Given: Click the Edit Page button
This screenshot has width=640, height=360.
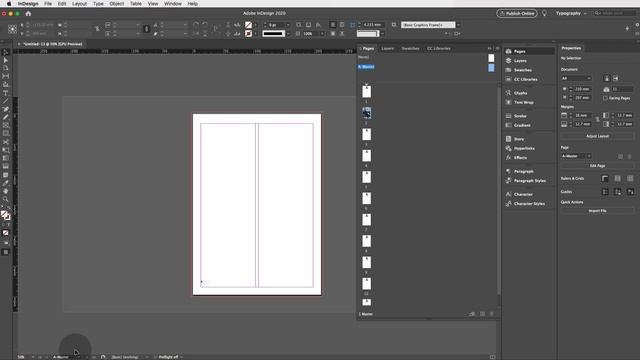Looking at the screenshot, I should pyautogui.click(x=598, y=166).
